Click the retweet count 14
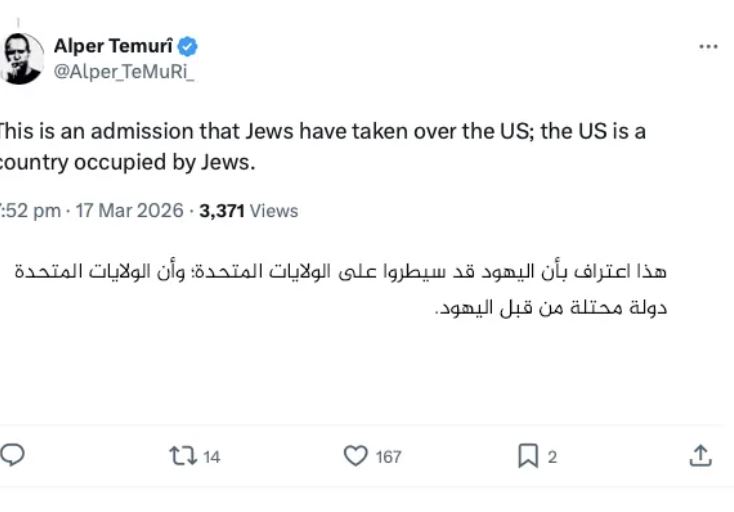Viewport: 734px width, 512px height. (x=211, y=457)
